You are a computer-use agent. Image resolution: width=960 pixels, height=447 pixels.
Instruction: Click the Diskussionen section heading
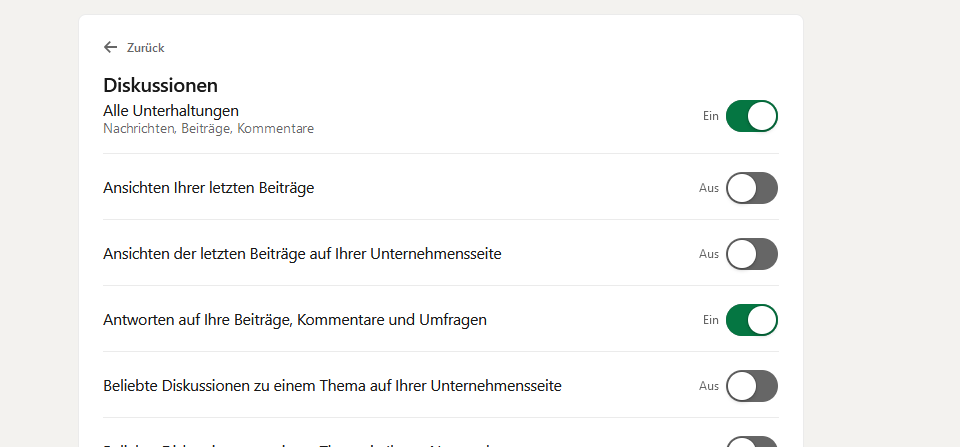tap(160, 86)
